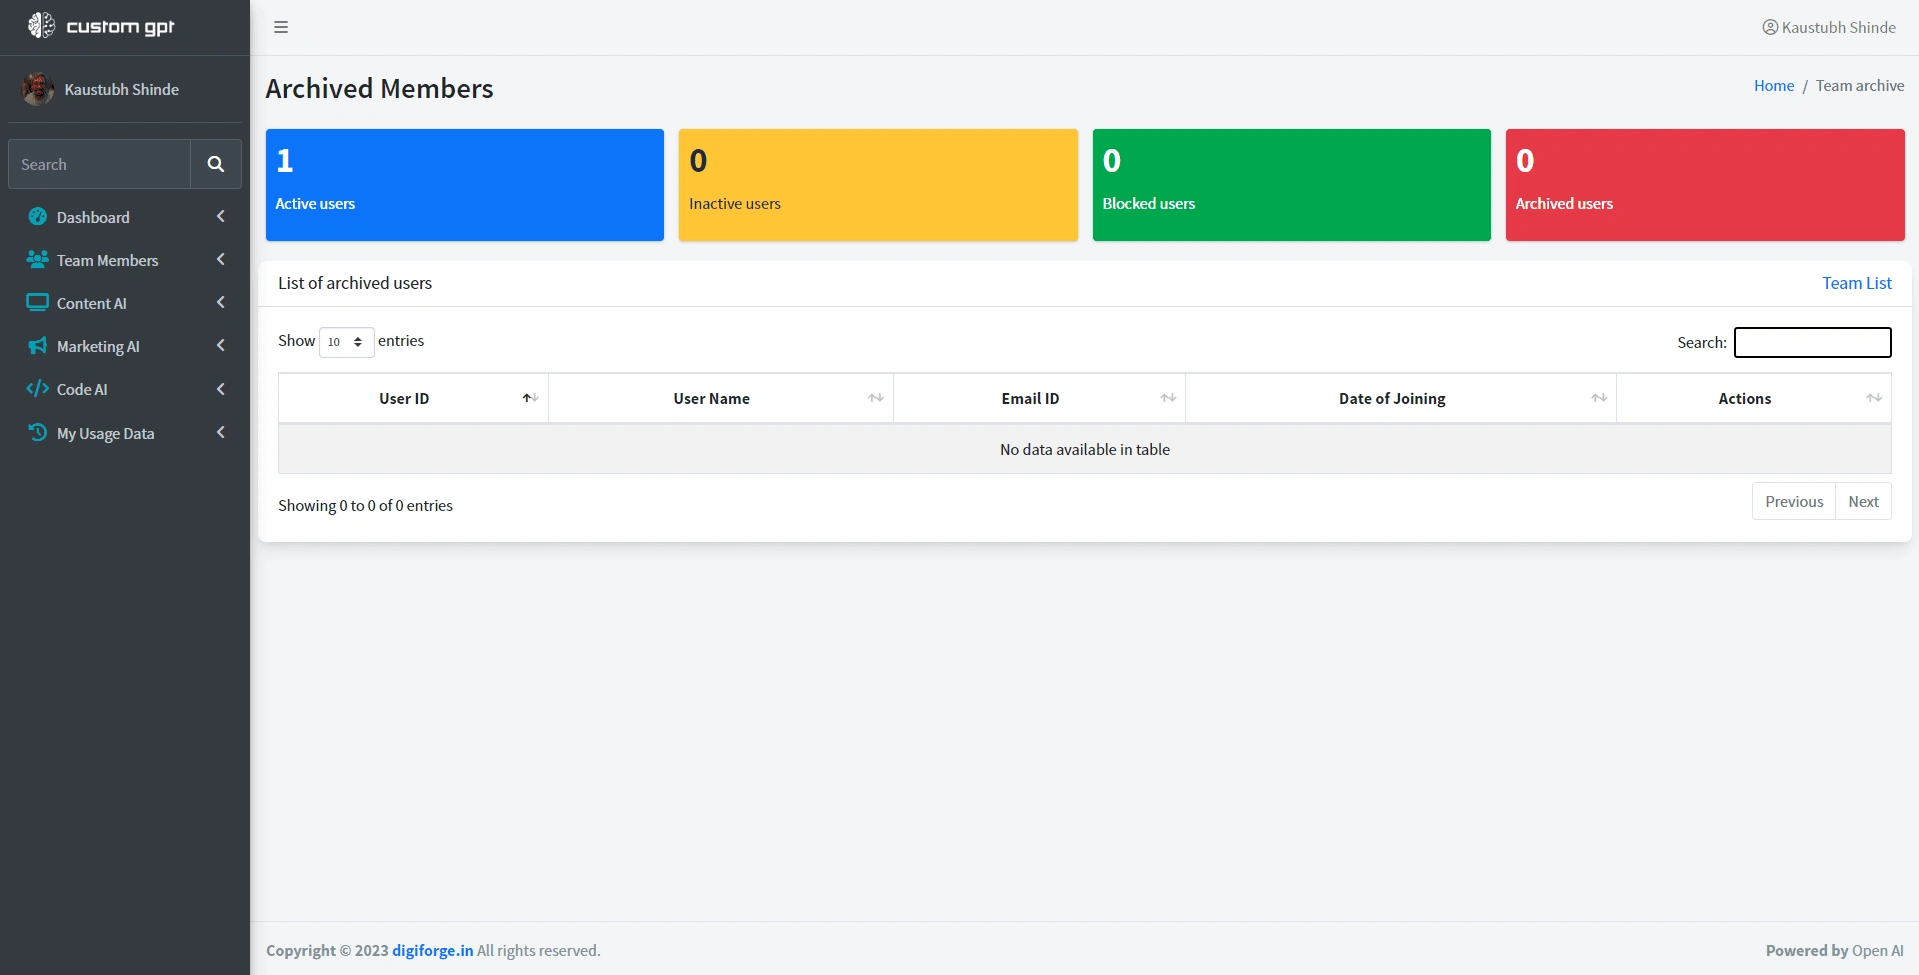Go to Home breadcrumb link
The image size is (1919, 975).
pyautogui.click(x=1774, y=86)
